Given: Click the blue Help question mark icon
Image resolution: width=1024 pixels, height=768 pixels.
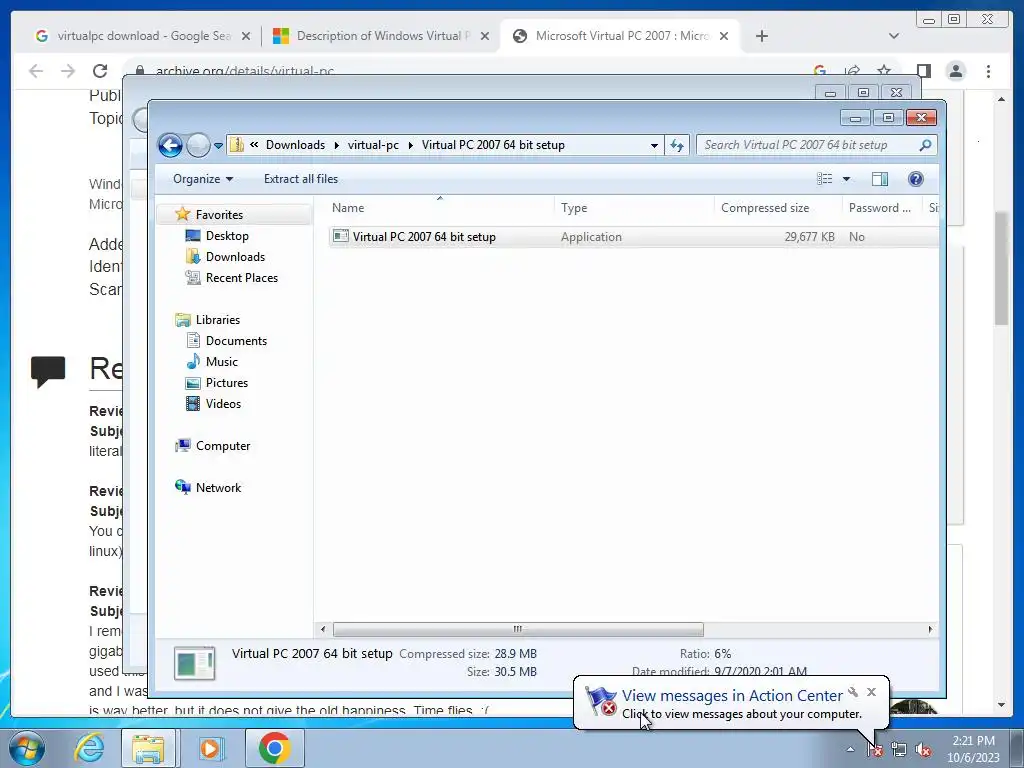Looking at the screenshot, I should tap(916, 179).
